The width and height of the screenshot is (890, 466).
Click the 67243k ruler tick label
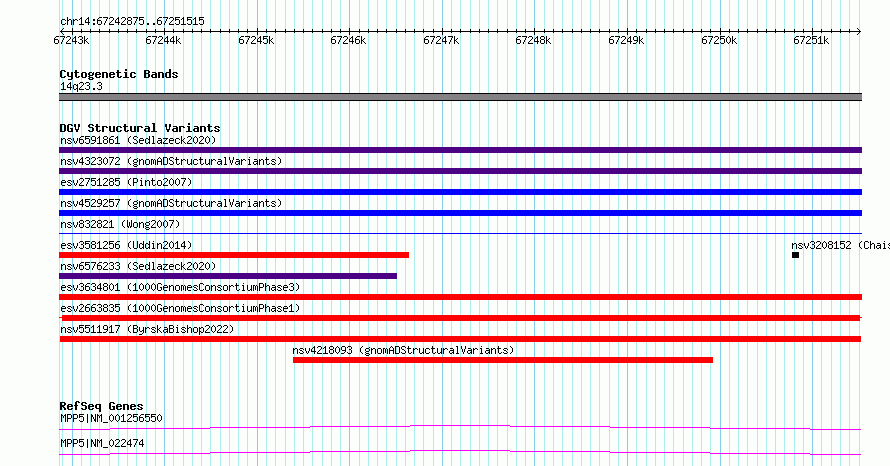(72, 40)
